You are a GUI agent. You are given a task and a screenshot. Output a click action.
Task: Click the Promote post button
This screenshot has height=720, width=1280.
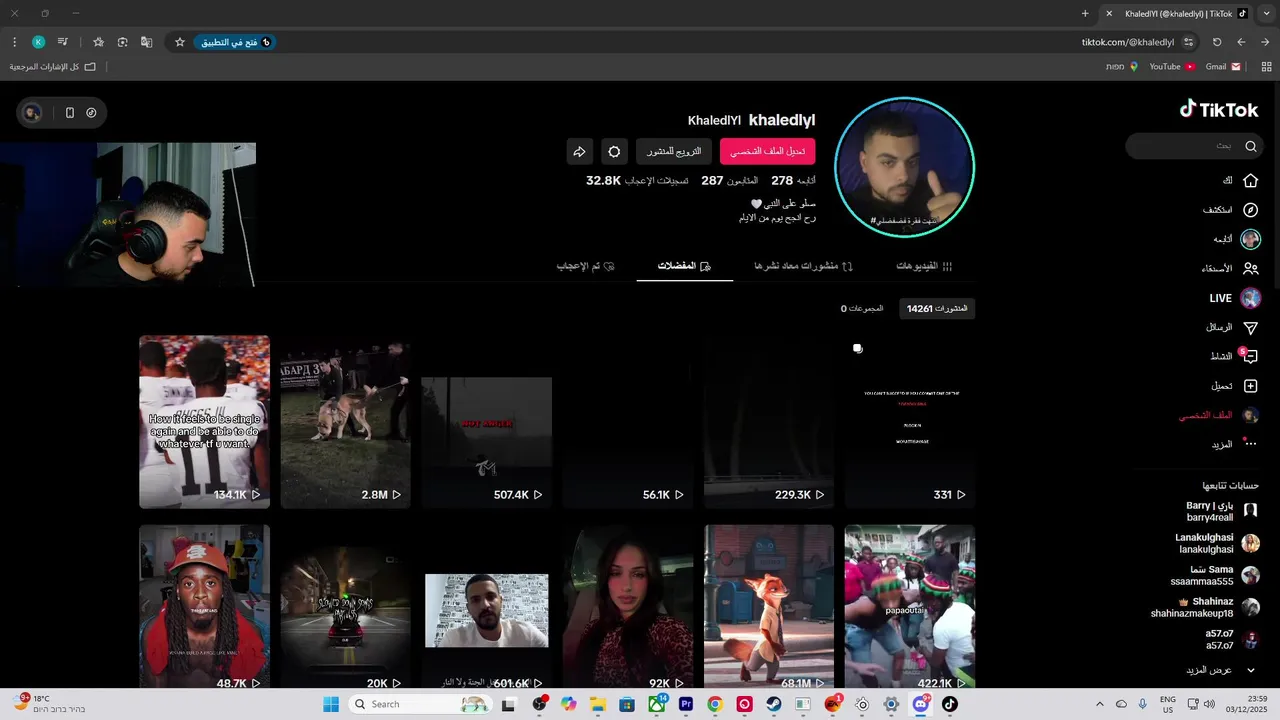click(x=674, y=152)
